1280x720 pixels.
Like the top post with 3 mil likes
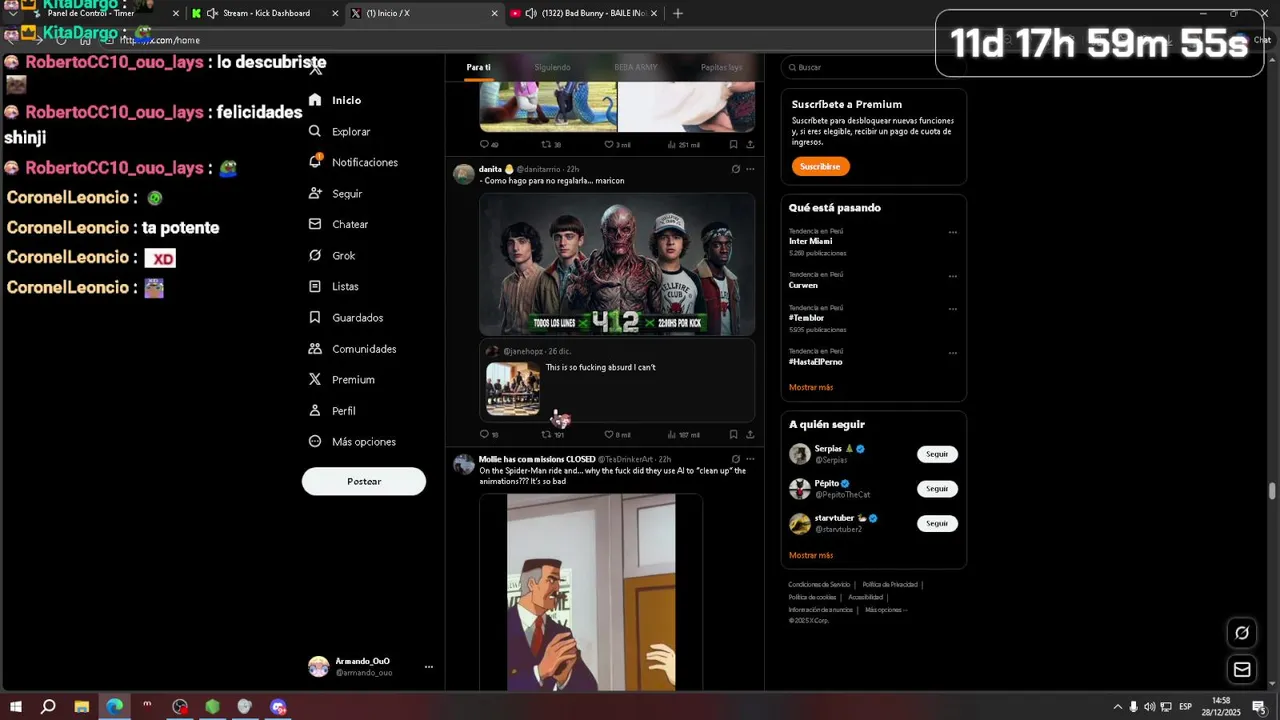609,144
